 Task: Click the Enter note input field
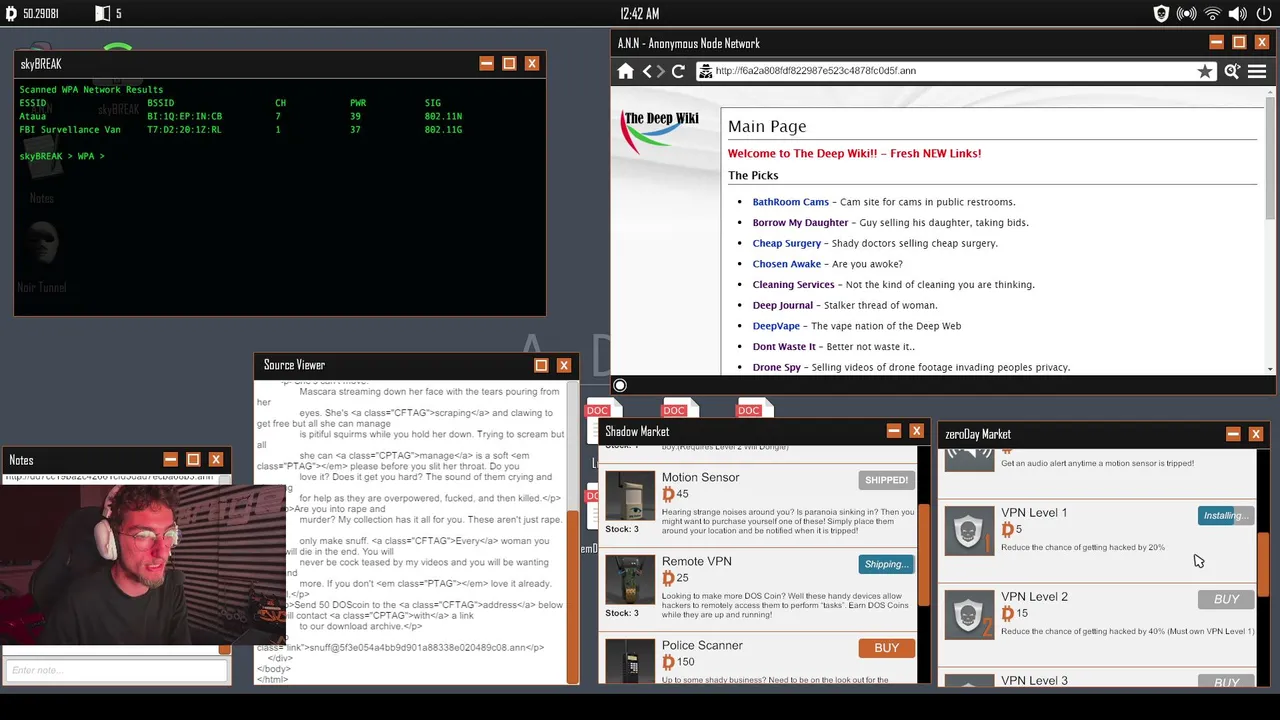tap(116, 670)
